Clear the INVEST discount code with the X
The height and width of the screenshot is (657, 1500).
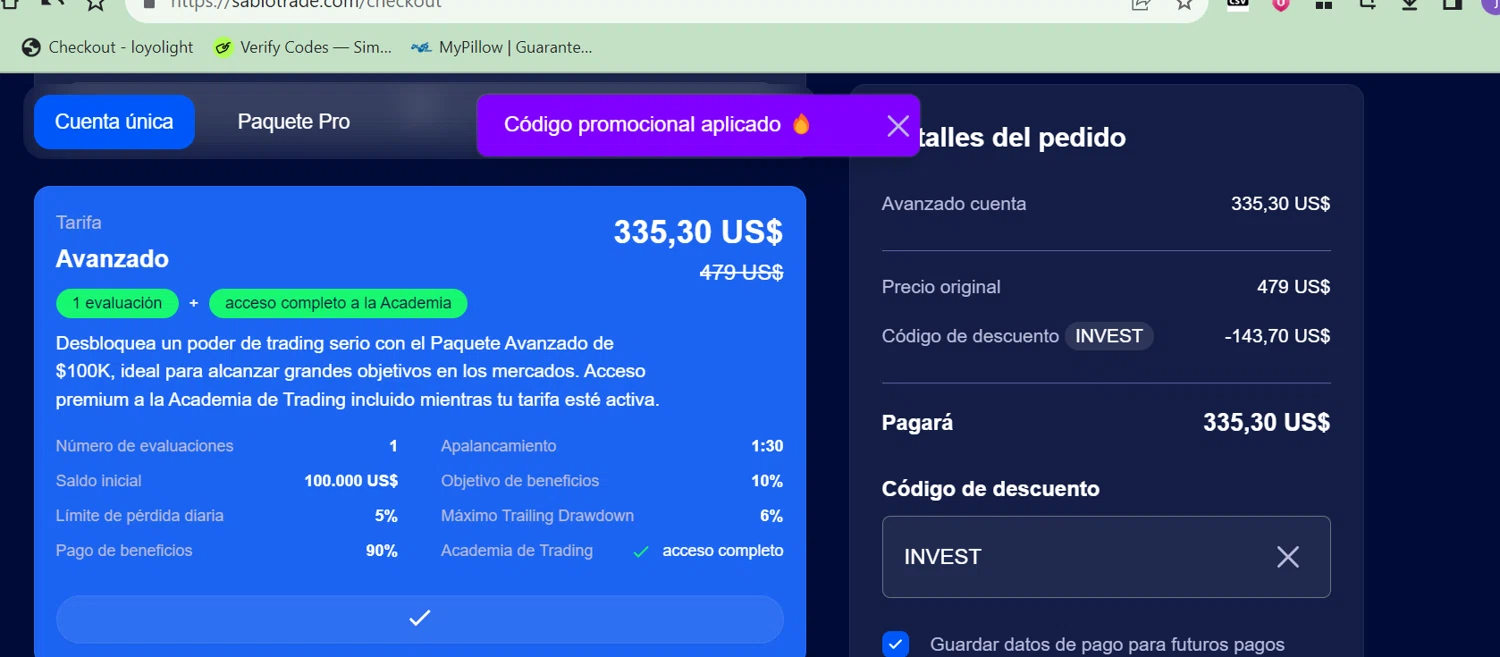tap(1287, 557)
